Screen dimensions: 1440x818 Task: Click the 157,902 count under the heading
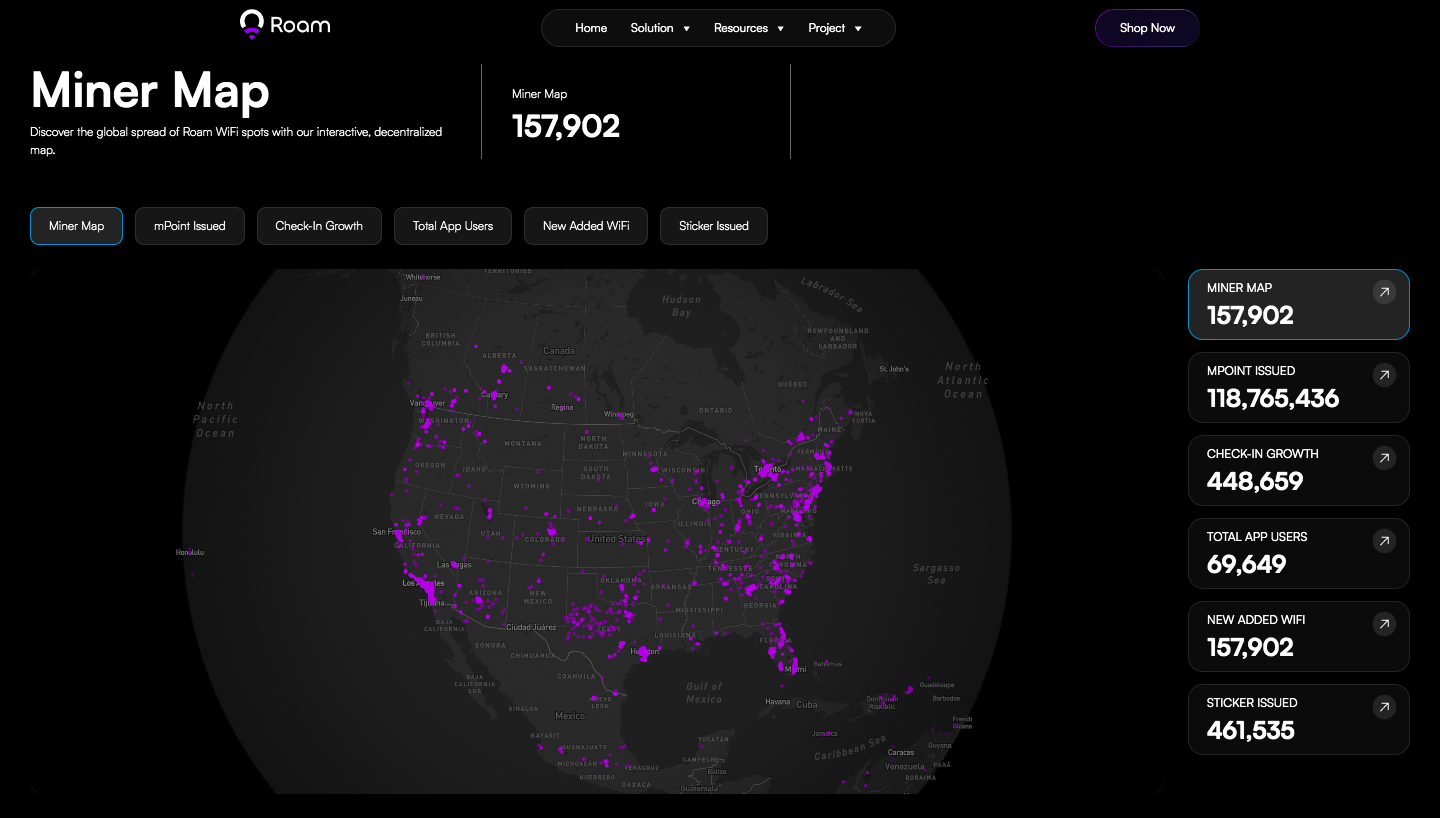point(566,126)
